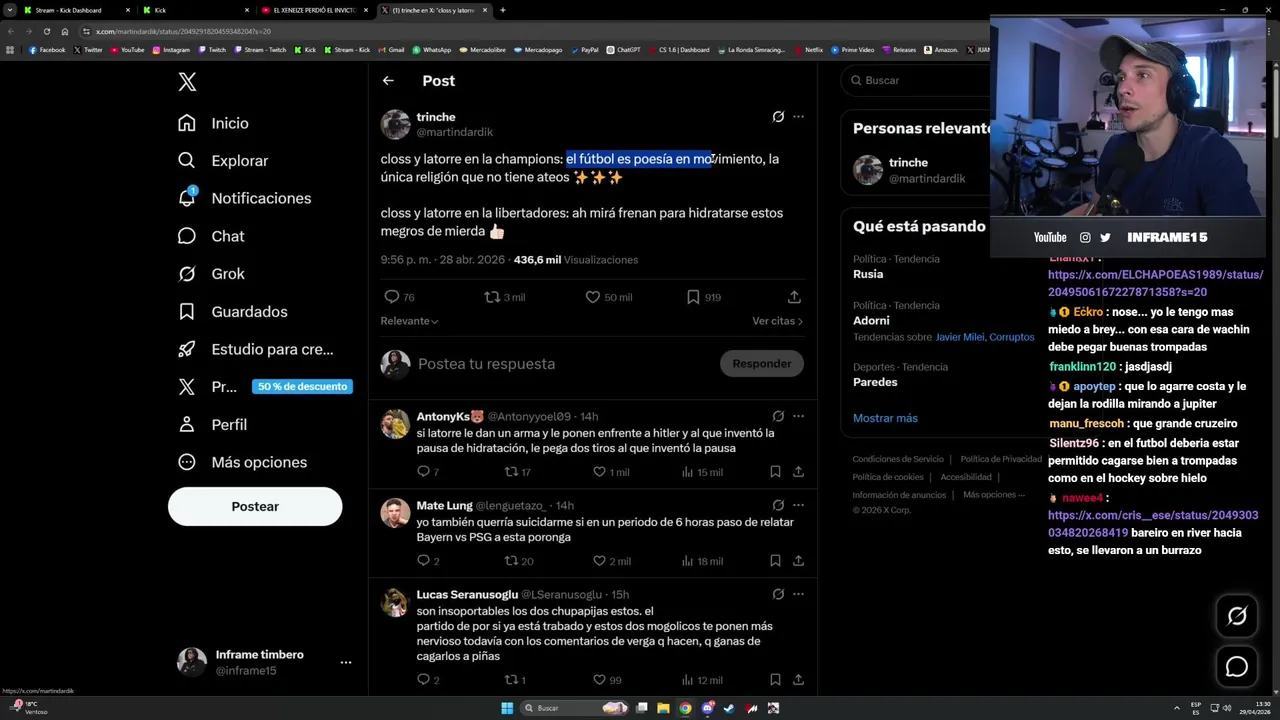This screenshot has height=720, width=1280.
Task: Bookmark AntonyKs reply
Action: tap(775, 472)
